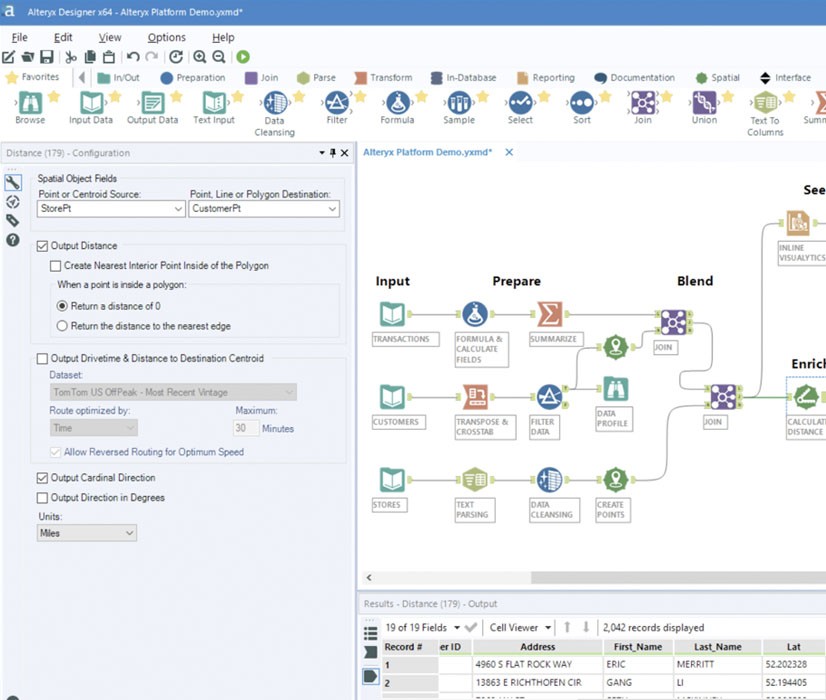Open the View menu
The height and width of the screenshot is (700, 826).
[110, 37]
